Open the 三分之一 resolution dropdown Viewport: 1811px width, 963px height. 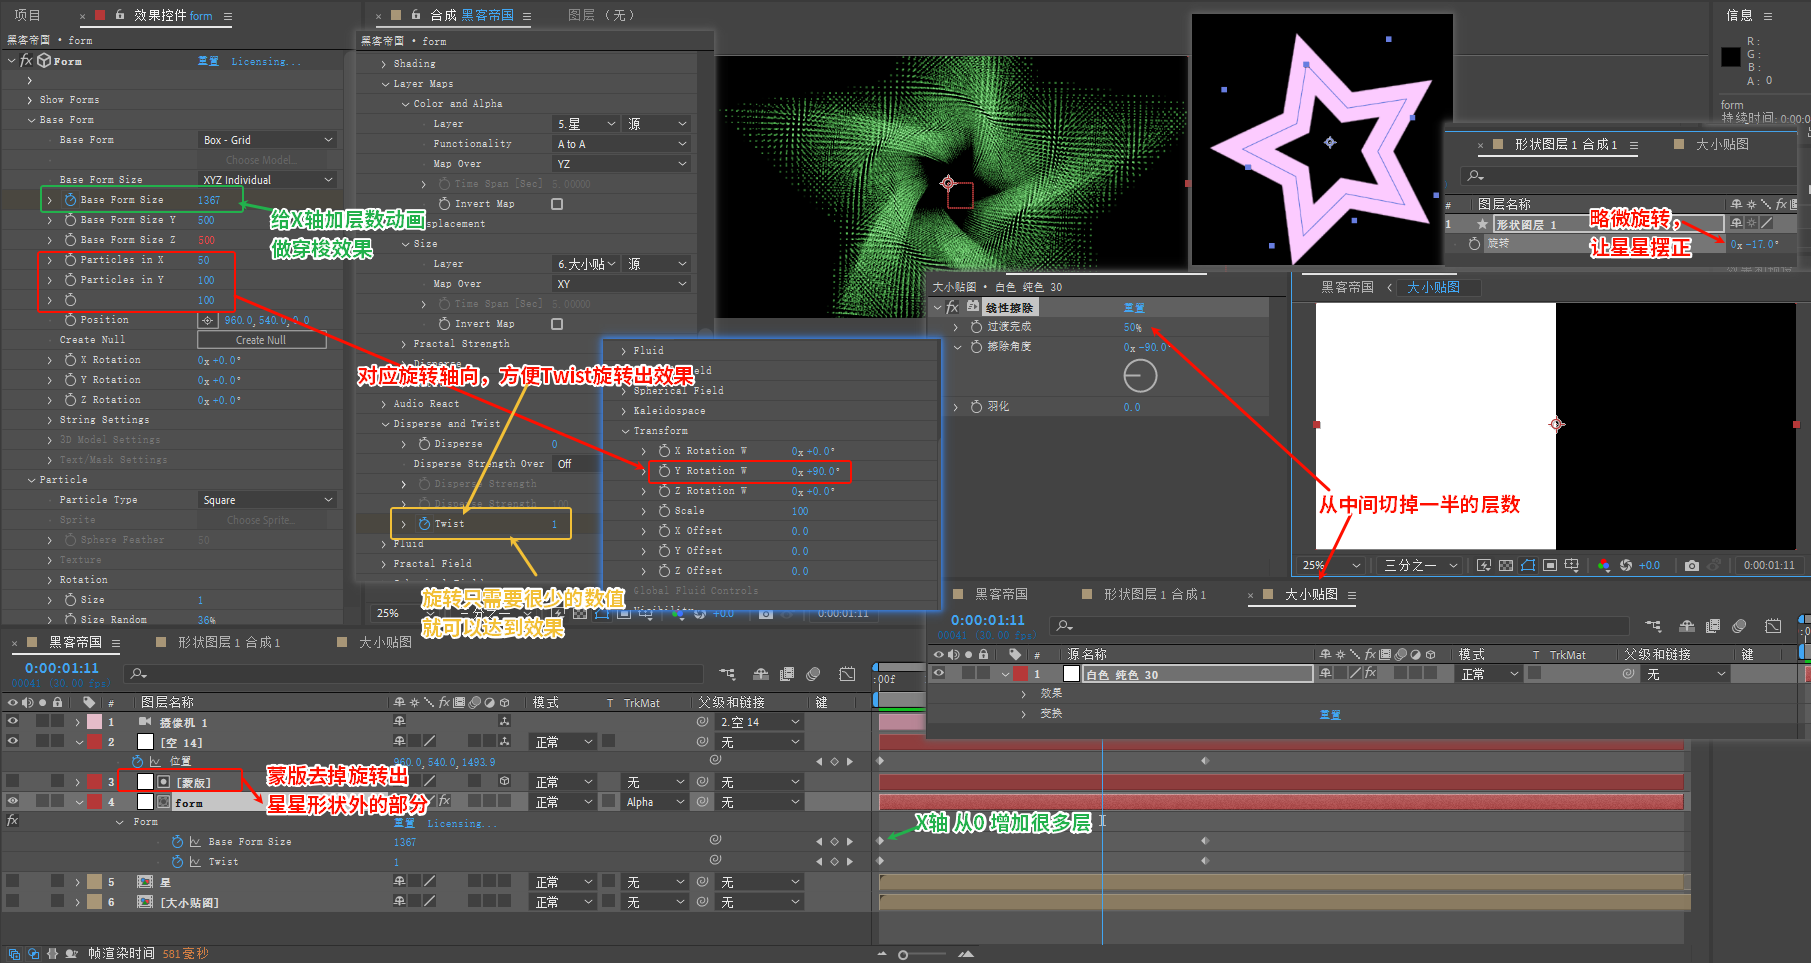1421,566
